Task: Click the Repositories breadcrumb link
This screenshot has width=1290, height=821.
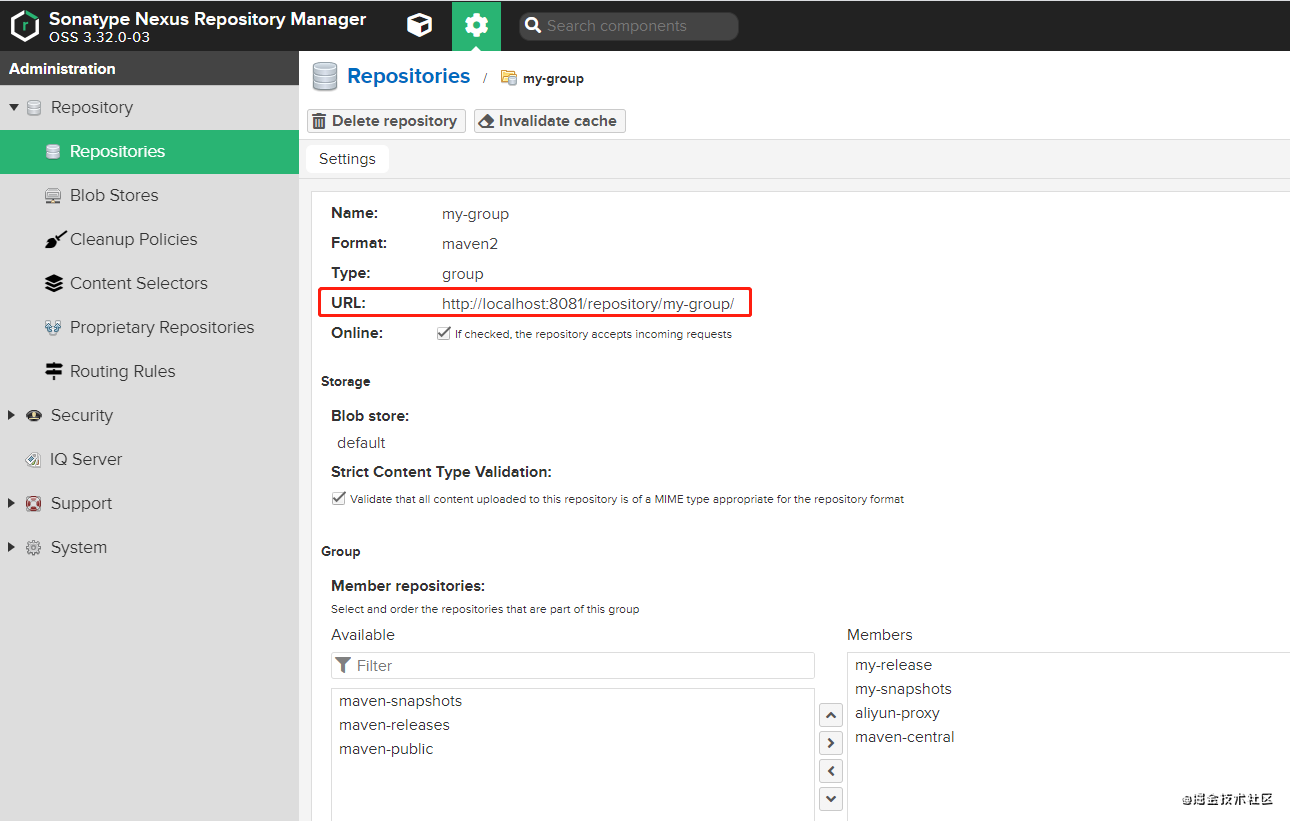Action: pyautogui.click(x=408, y=76)
